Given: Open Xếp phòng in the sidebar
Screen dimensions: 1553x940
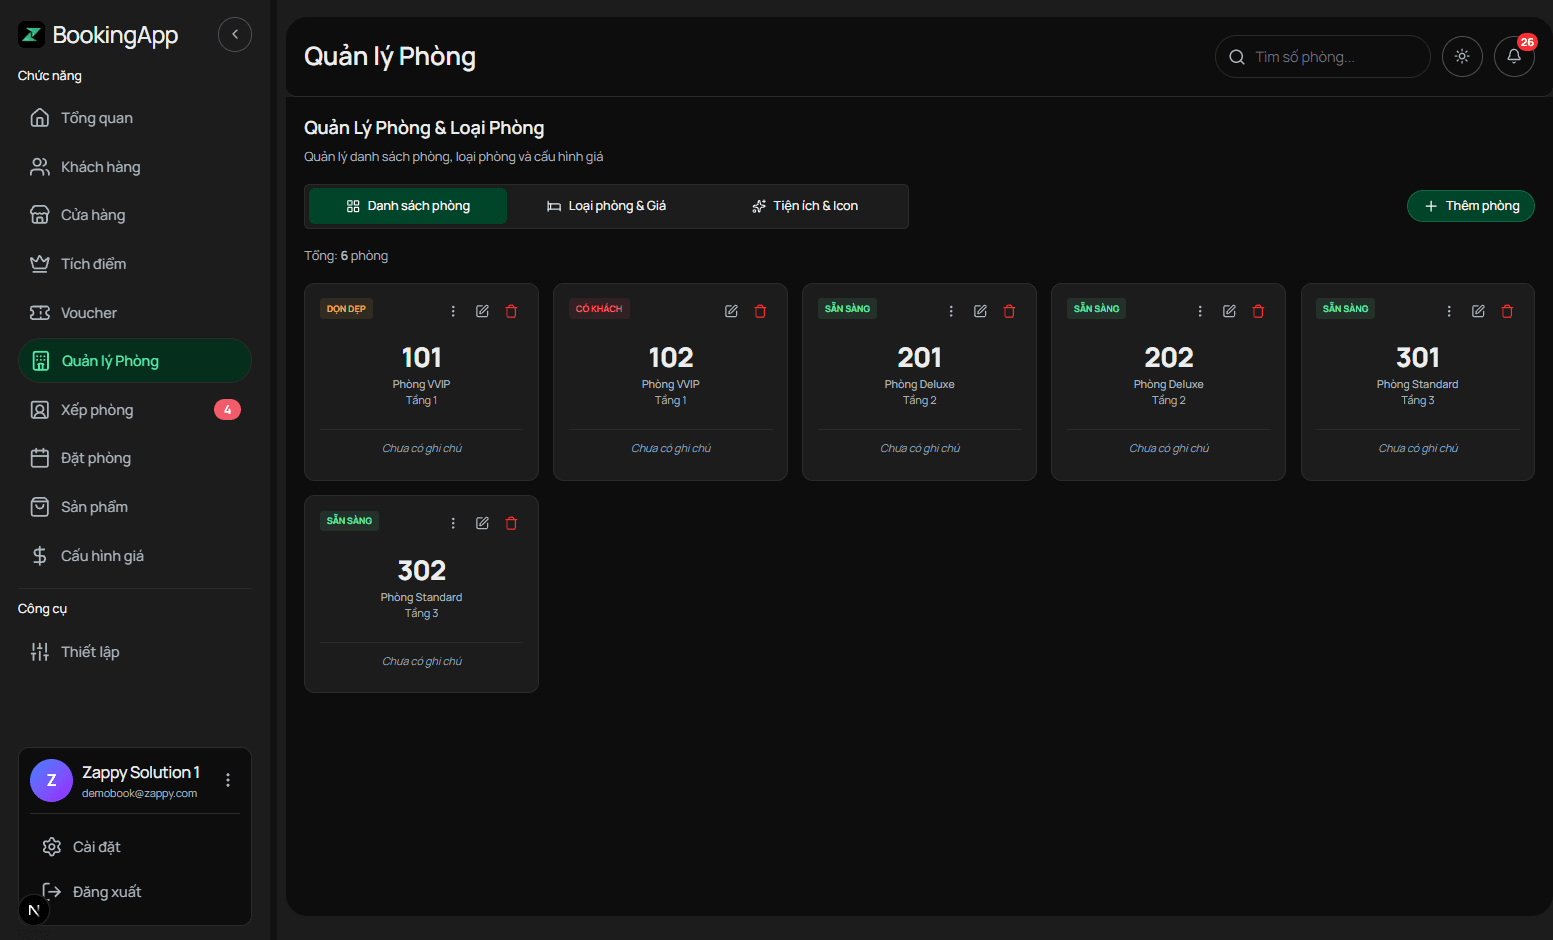Looking at the screenshot, I should point(97,410).
